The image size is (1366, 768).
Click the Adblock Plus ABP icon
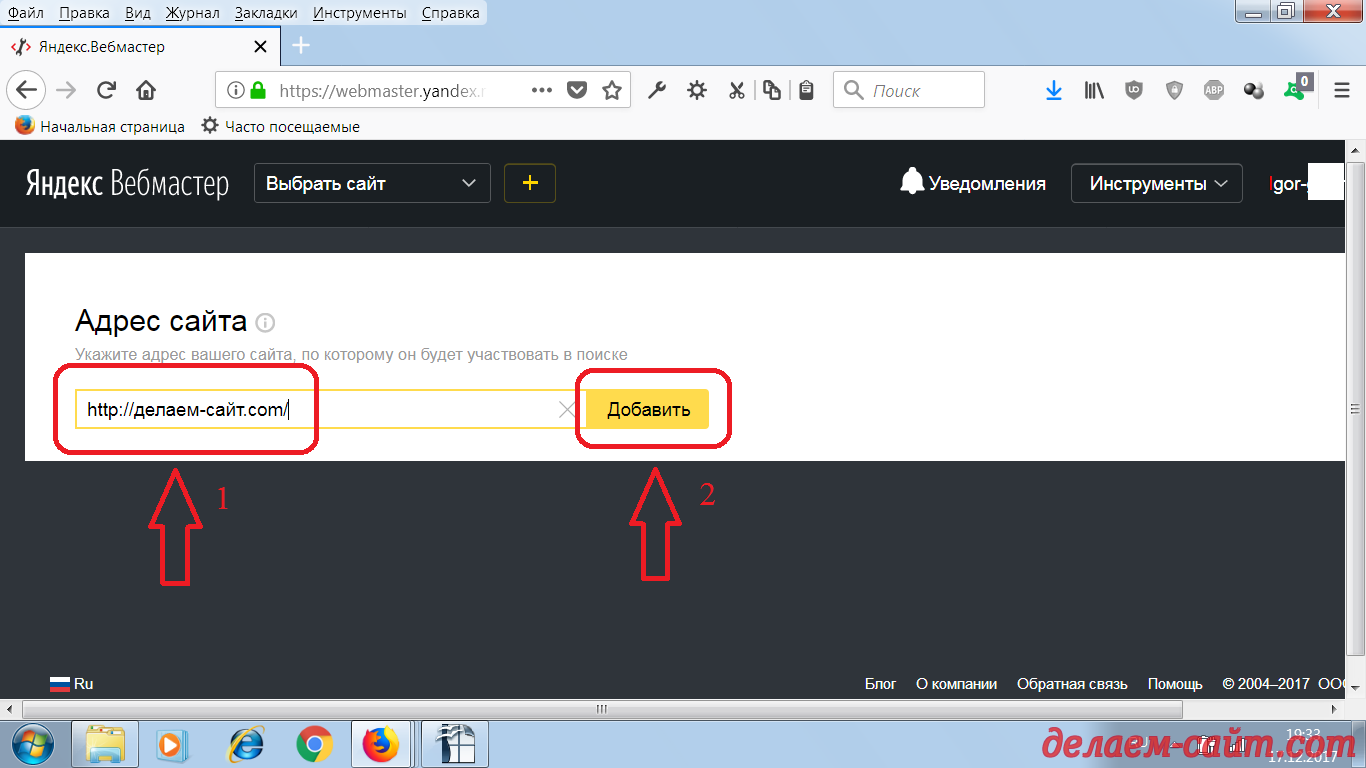[1213, 90]
